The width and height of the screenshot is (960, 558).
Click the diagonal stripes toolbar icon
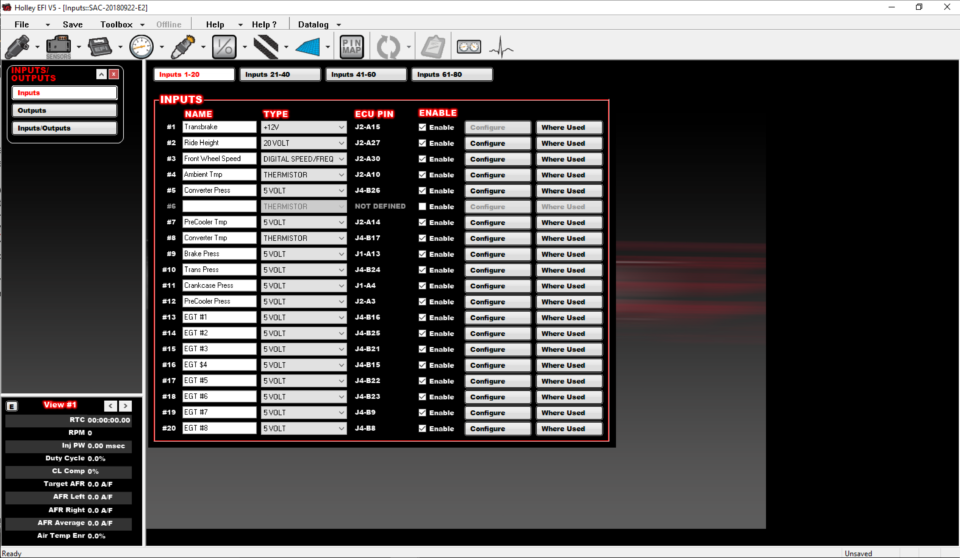pyautogui.click(x=266, y=47)
